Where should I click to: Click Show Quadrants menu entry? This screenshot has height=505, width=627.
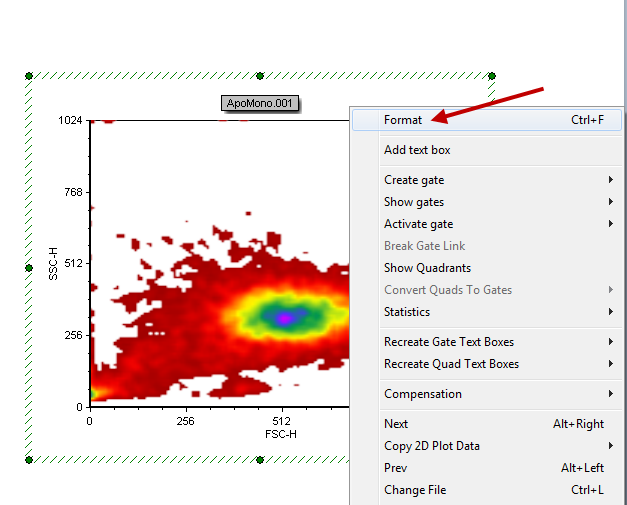pyautogui.click(x=427, y=268)
